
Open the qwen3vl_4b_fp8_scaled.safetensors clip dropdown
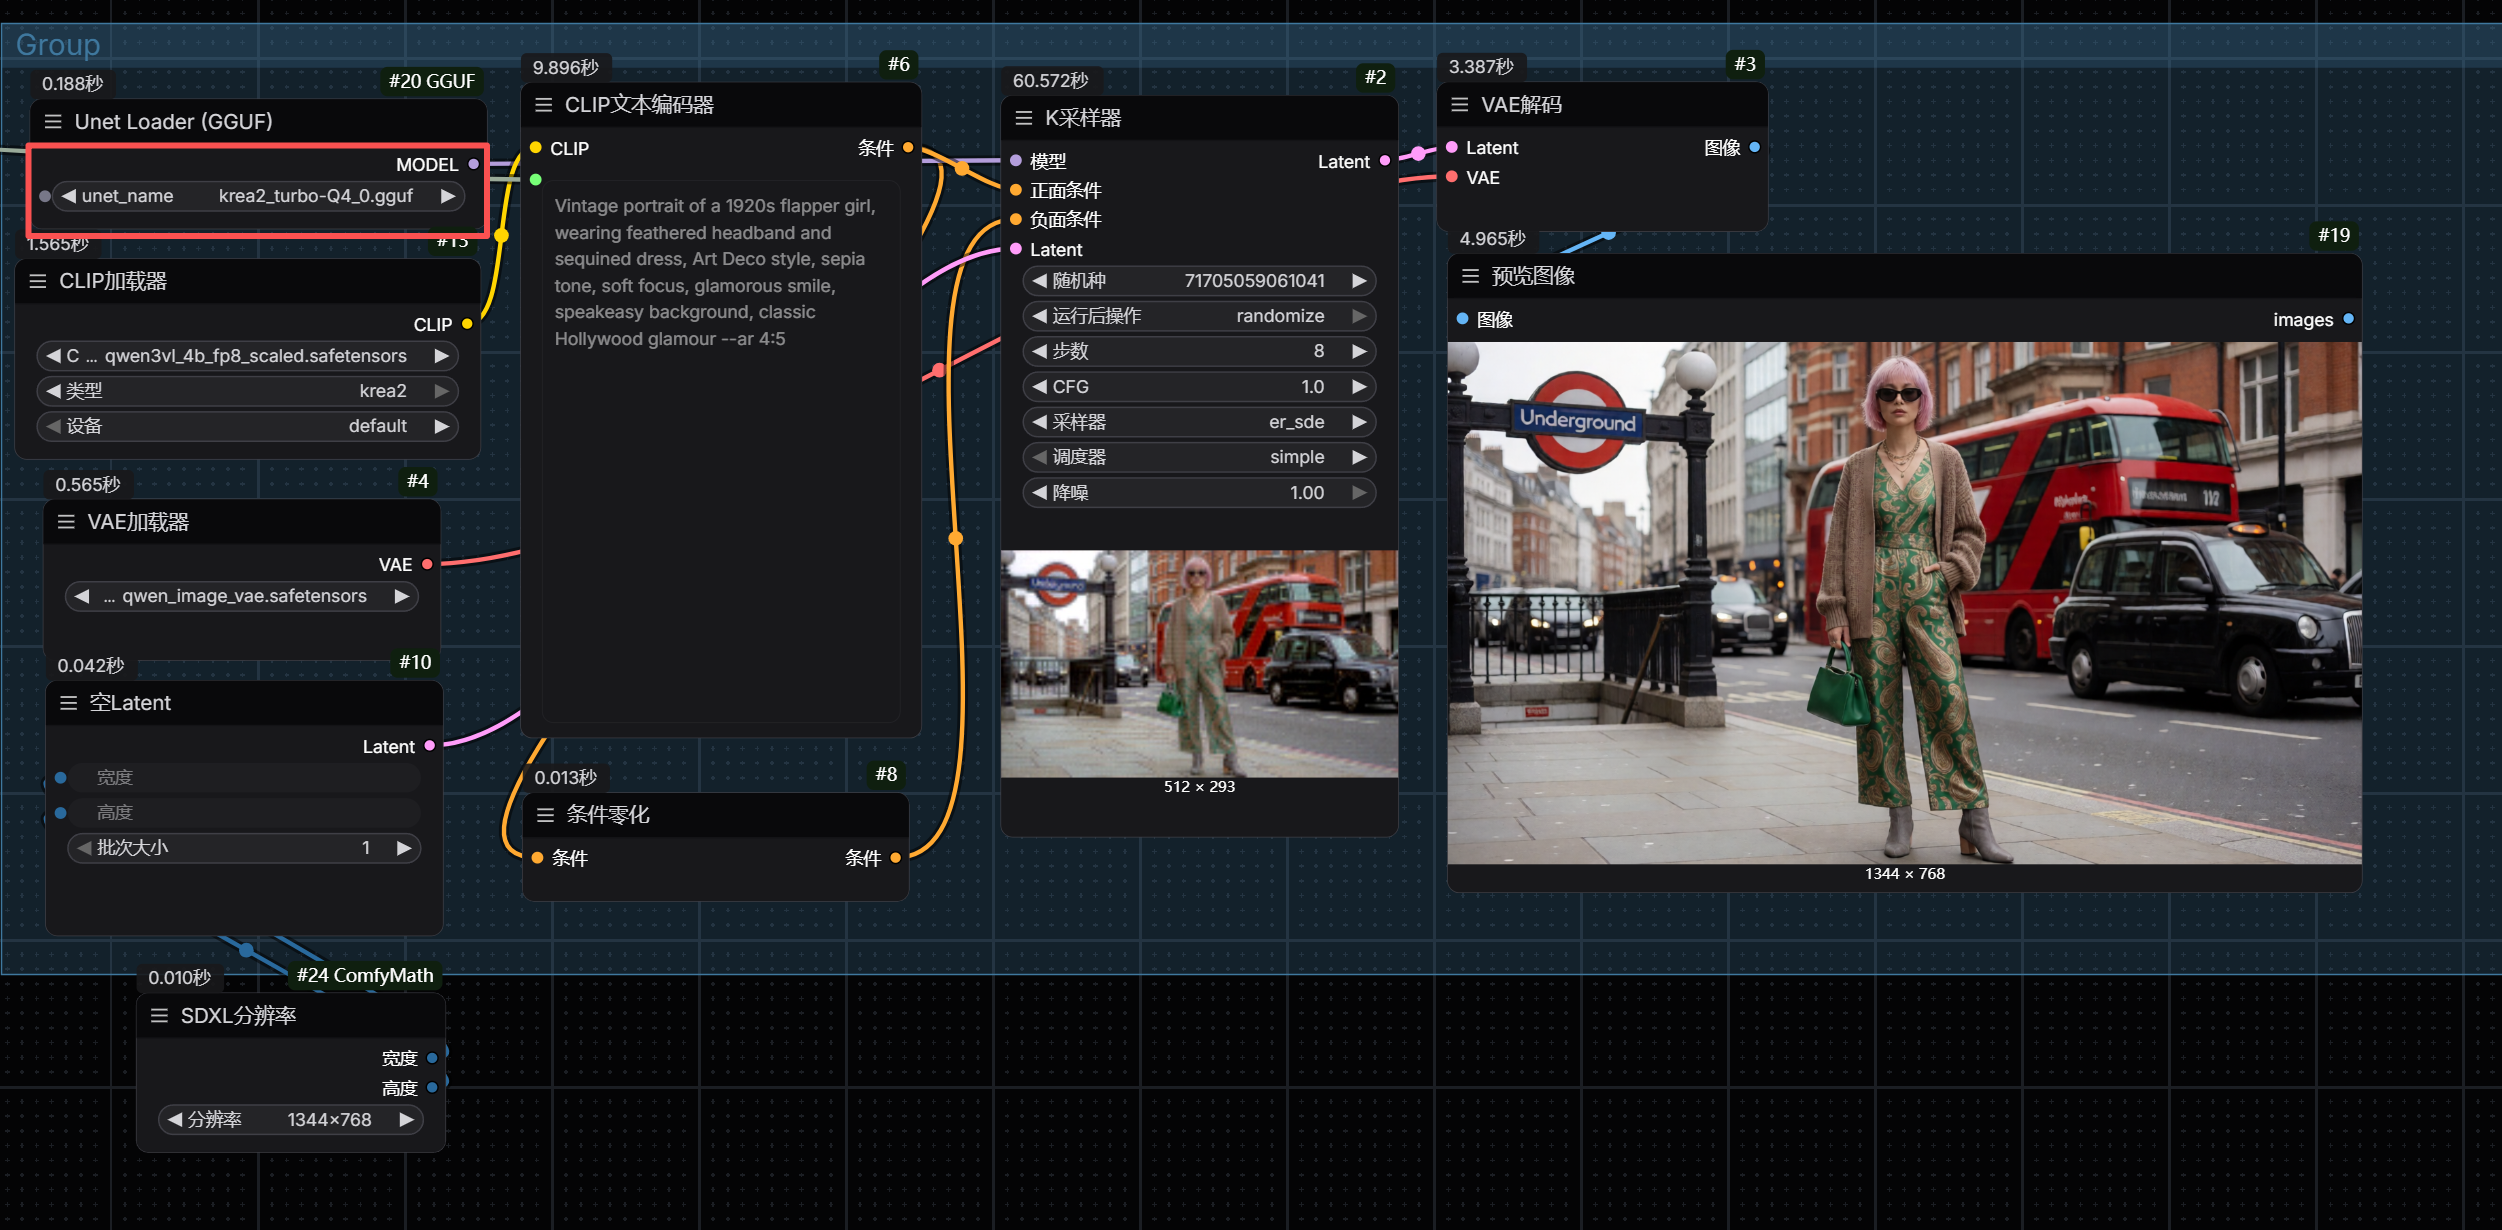pos(248,356)
